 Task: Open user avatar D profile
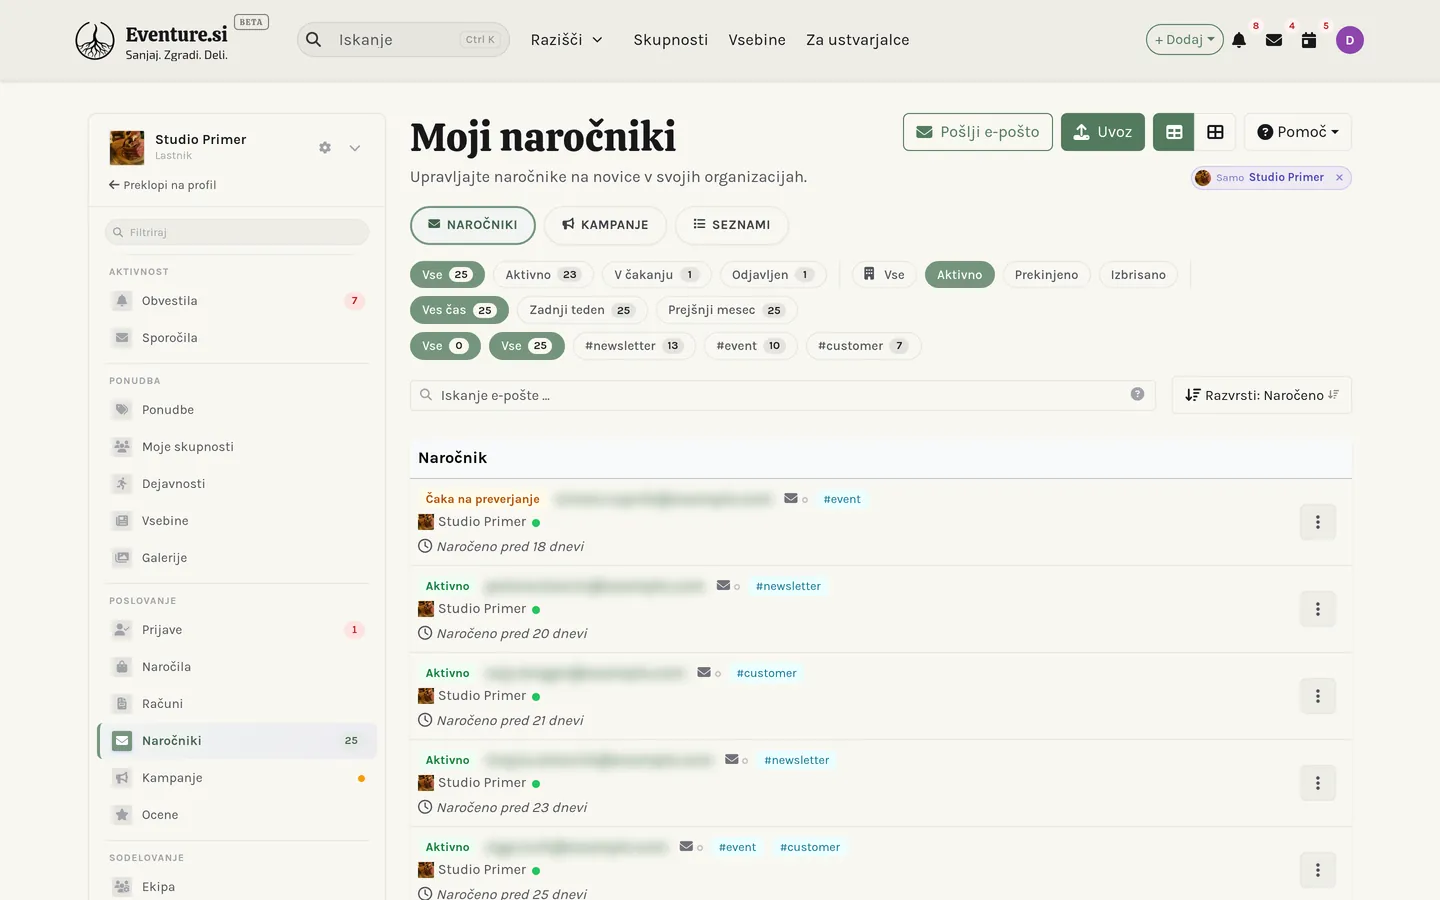[1350, 40]
